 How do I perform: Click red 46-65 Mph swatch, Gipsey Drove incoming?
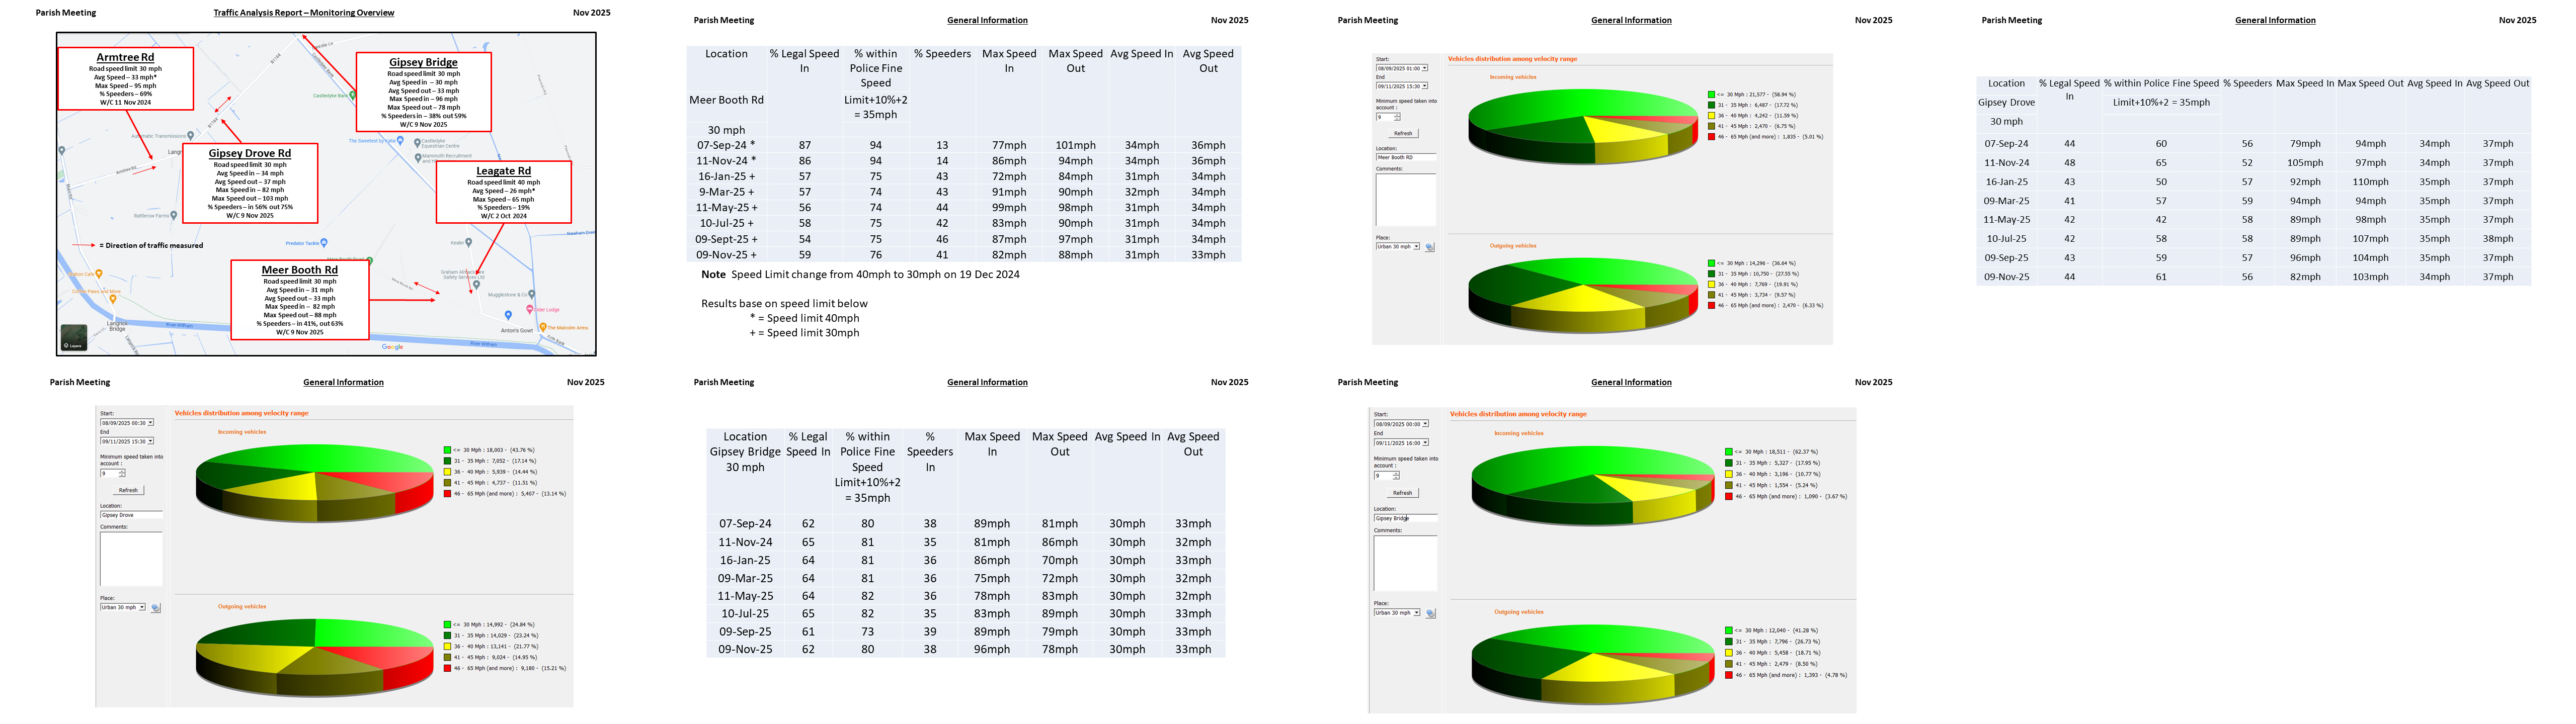[447, 494]
